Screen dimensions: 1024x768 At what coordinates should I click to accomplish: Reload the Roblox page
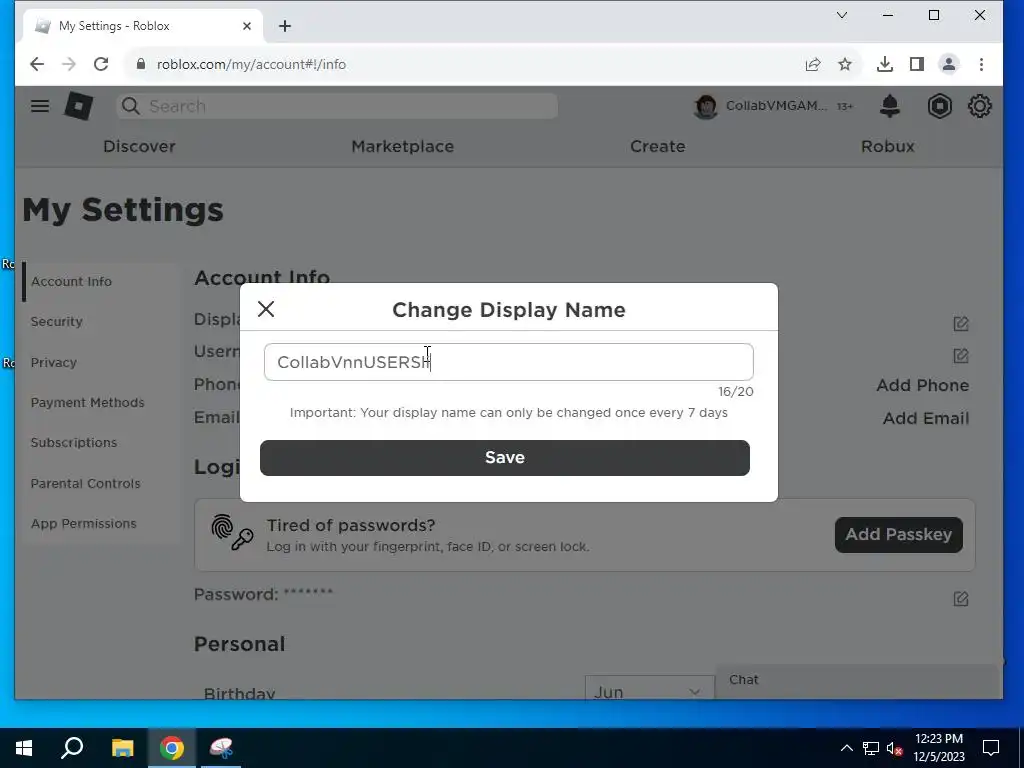[101, 64]
